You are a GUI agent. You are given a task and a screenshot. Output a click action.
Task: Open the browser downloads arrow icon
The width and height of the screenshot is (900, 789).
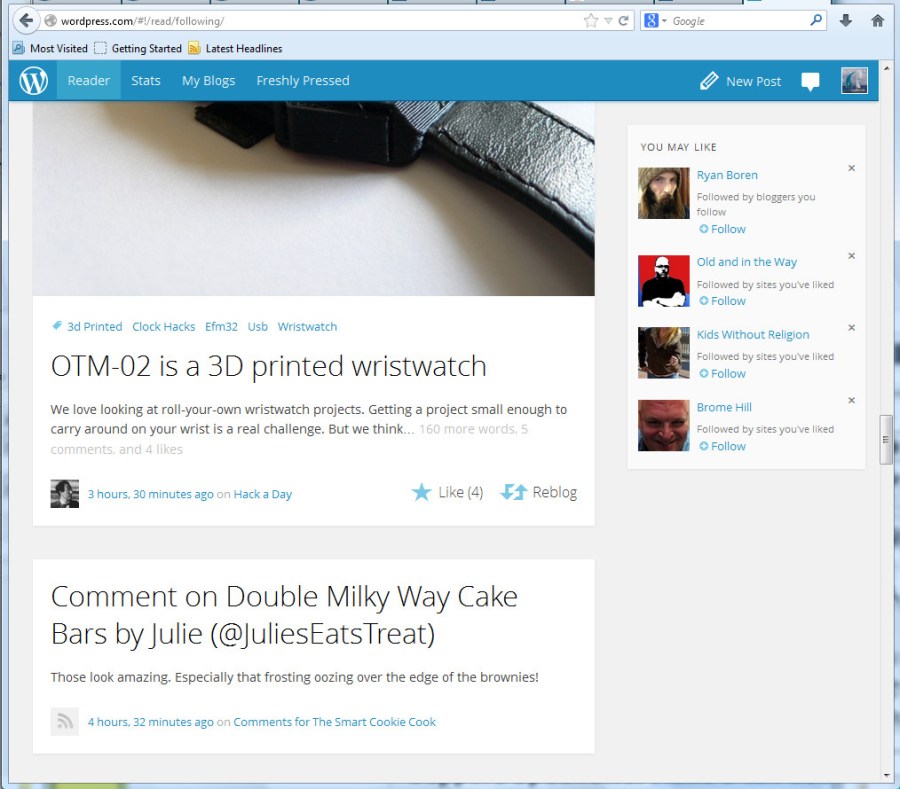pos(846,21)
